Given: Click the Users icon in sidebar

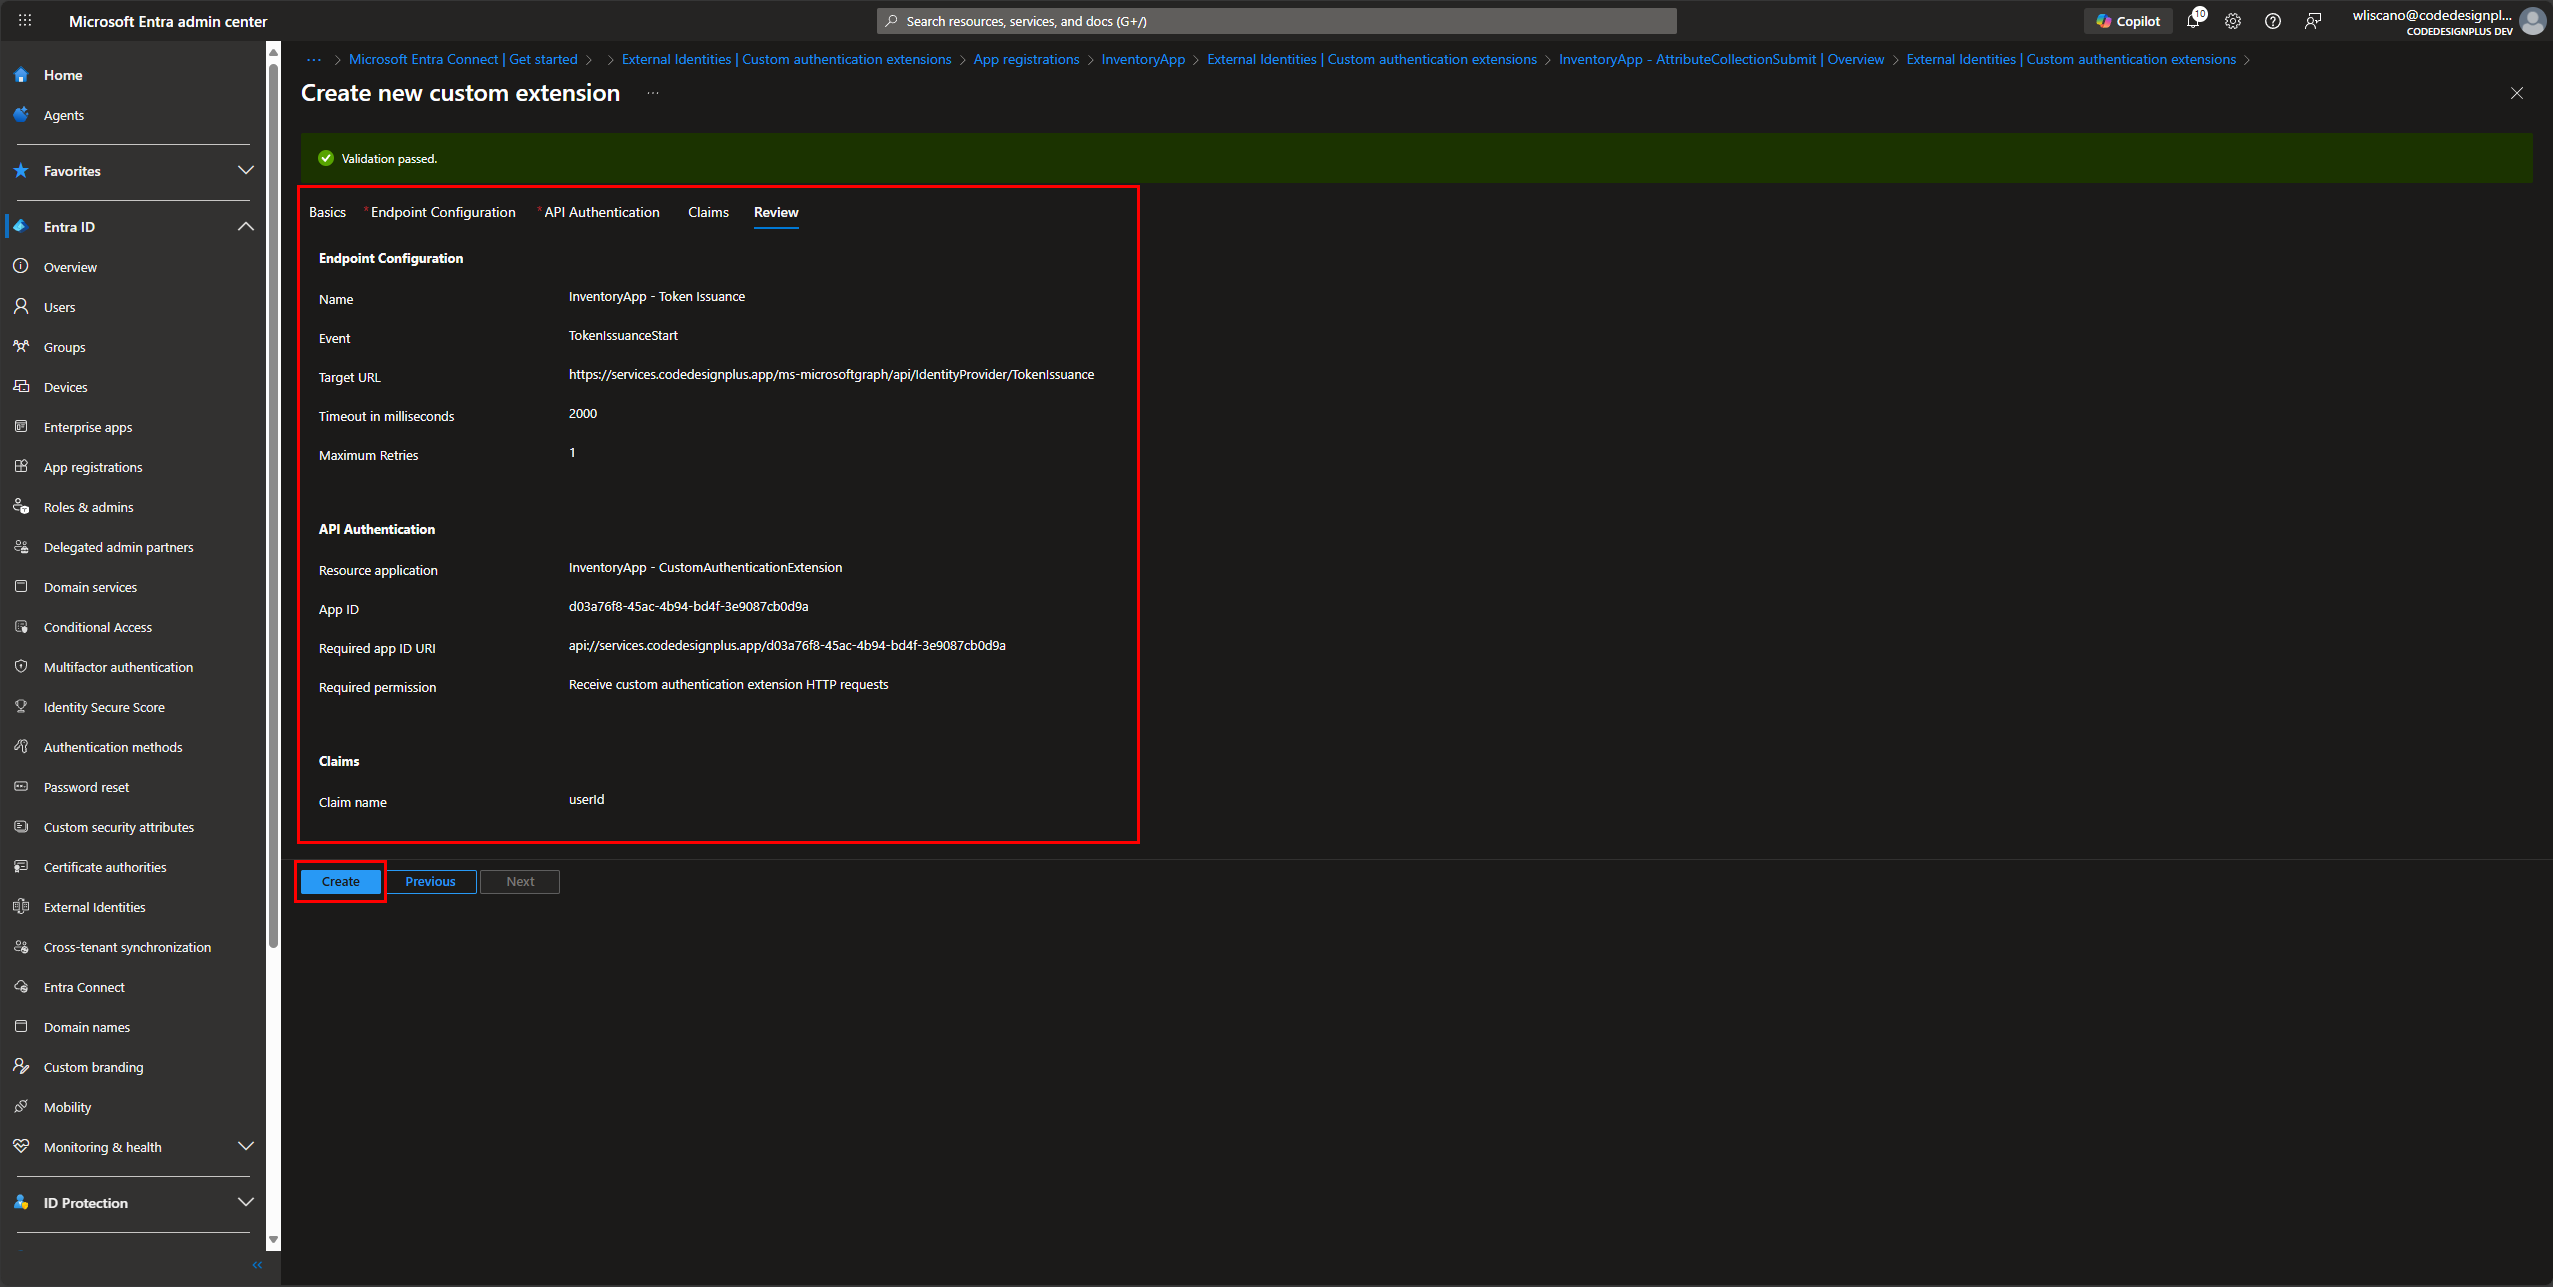Looking at the screenshot, I should click(x=21, y=307).
